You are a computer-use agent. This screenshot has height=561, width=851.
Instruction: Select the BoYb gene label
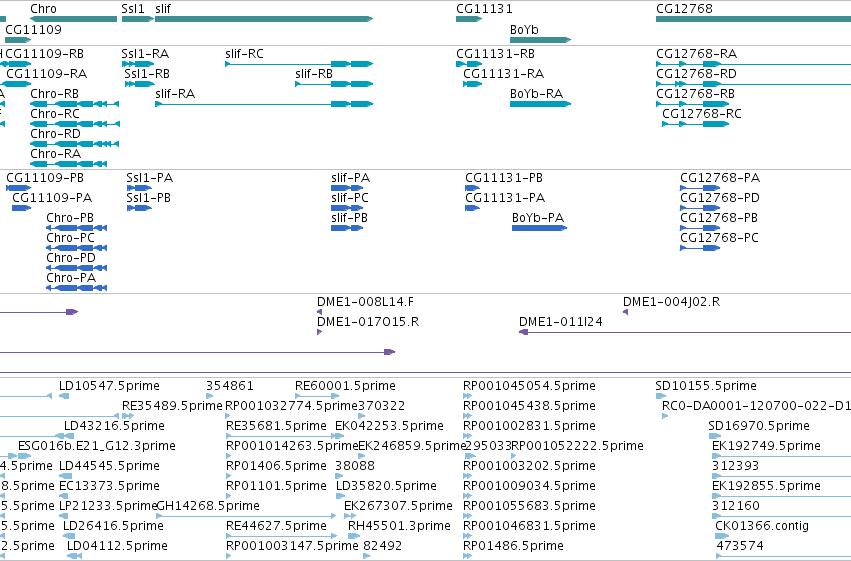[524, 30]
